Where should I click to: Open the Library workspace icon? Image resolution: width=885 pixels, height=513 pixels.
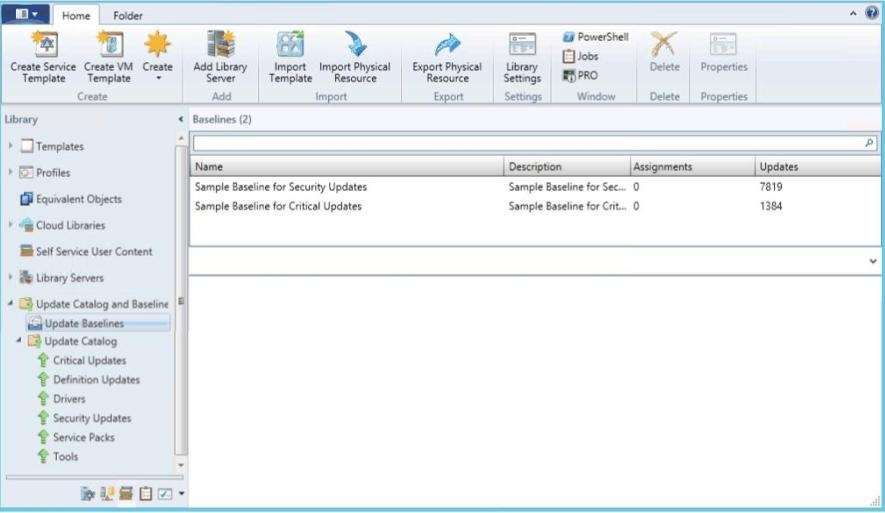[126, 494]
